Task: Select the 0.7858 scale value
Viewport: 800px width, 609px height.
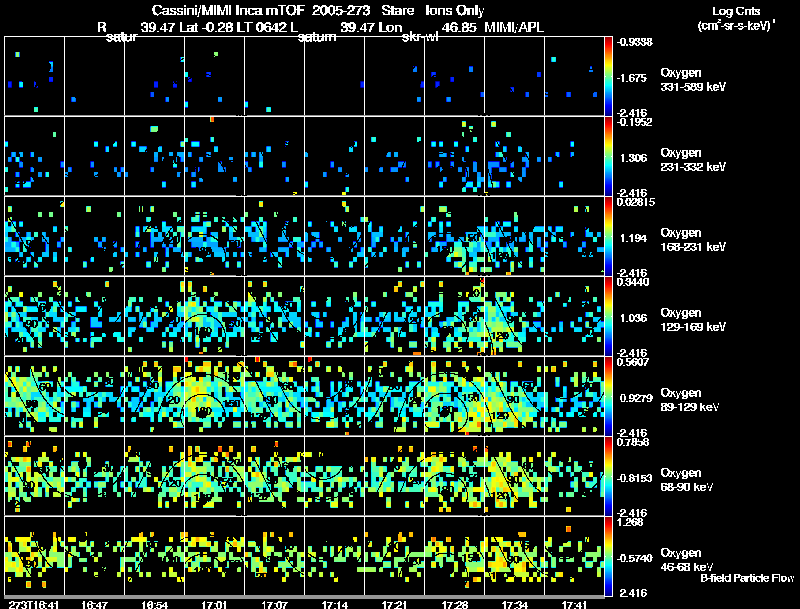Action: click(x=633, y=442)
